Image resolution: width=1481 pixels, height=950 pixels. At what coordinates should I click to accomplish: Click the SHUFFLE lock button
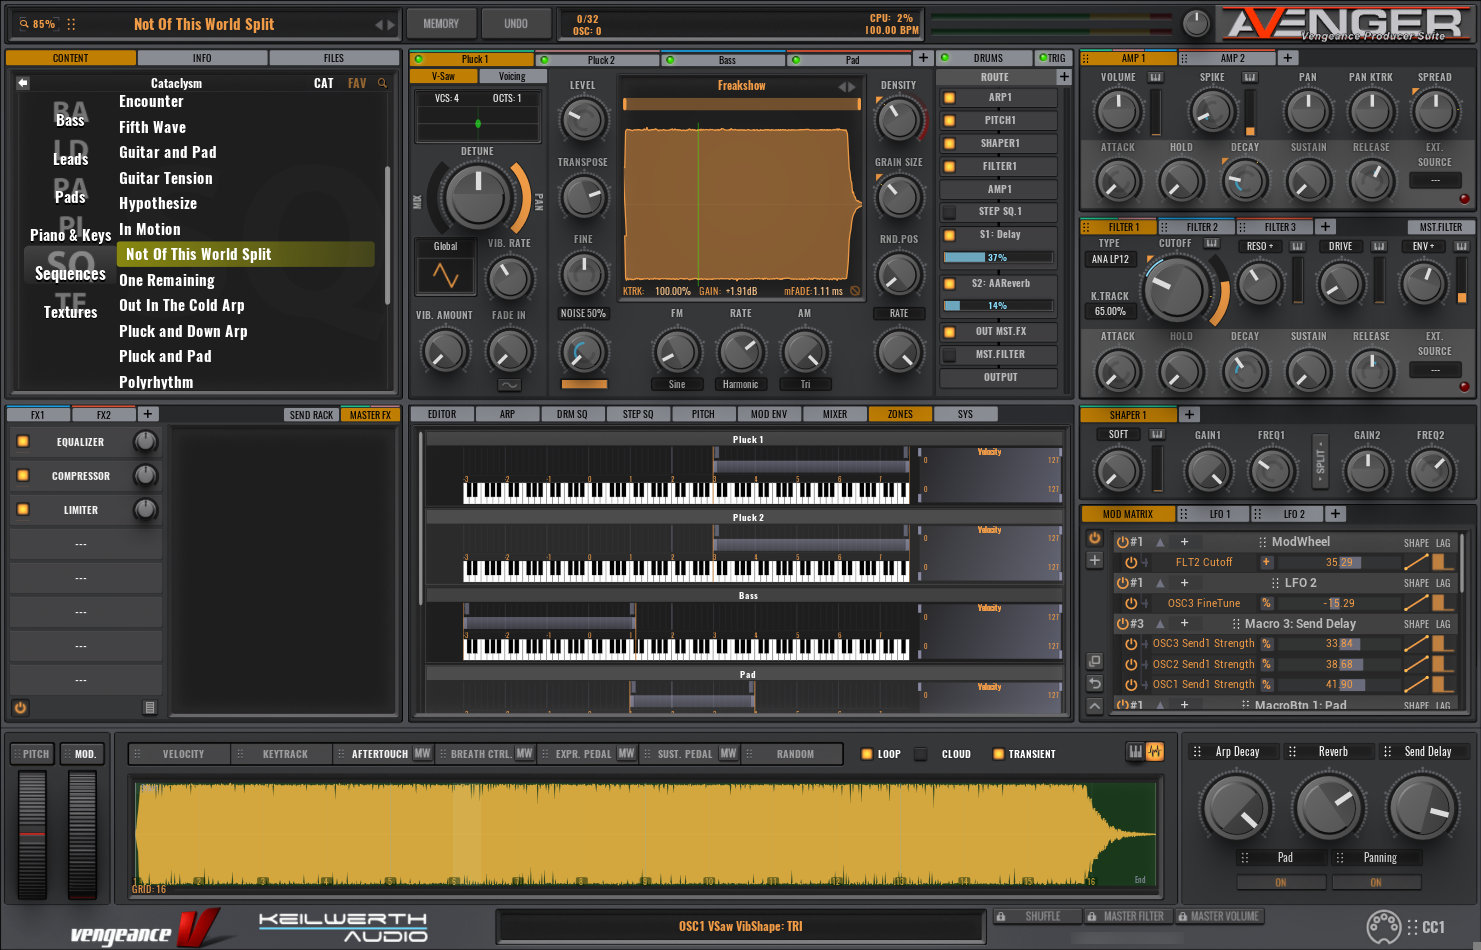coord(1036,916)
